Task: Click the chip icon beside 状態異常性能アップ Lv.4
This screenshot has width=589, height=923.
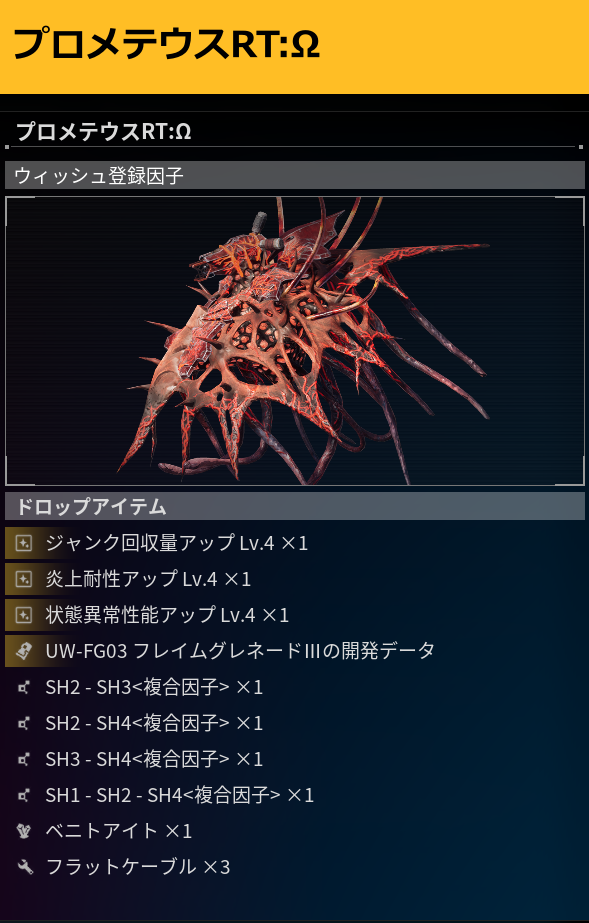Action: (24, 615)
